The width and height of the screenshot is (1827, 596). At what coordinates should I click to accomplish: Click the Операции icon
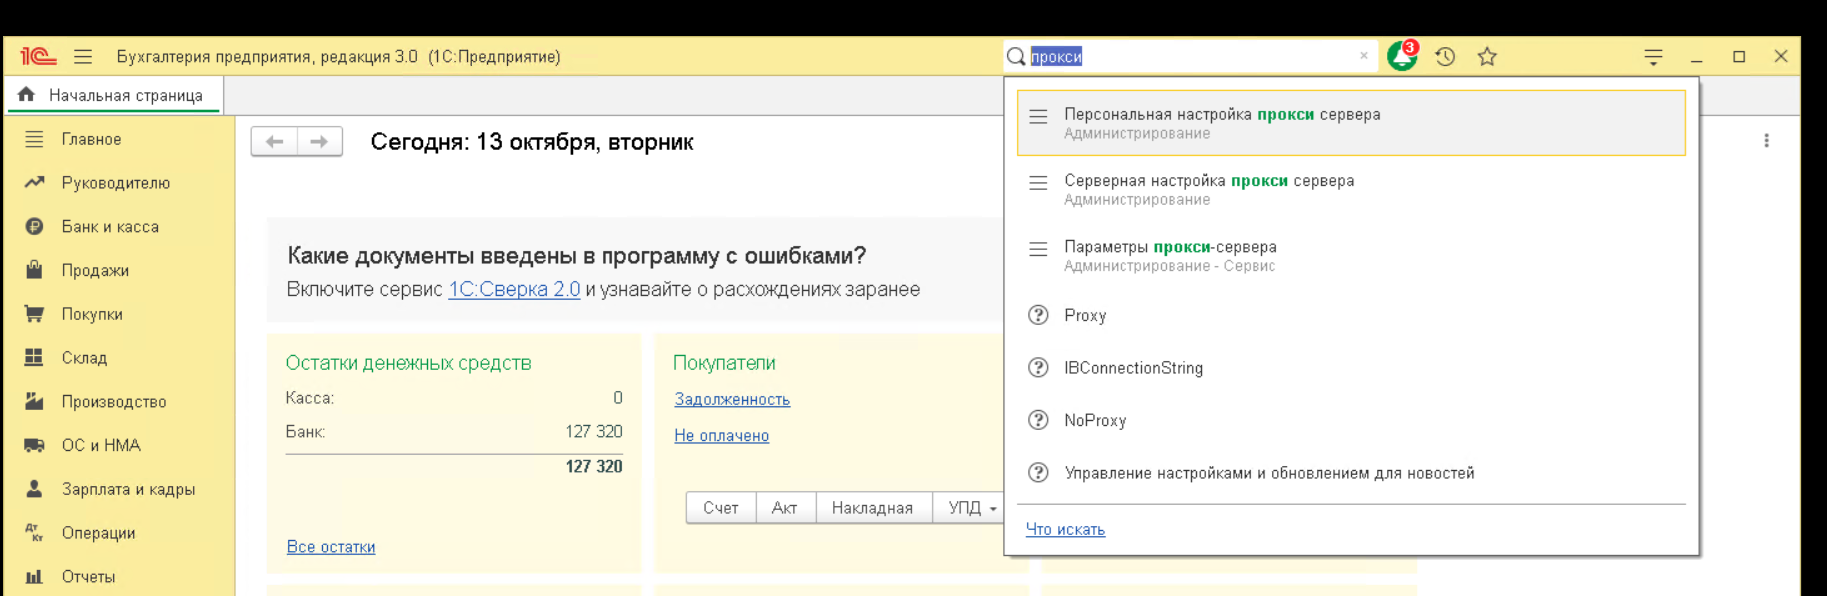click(34, 533)
